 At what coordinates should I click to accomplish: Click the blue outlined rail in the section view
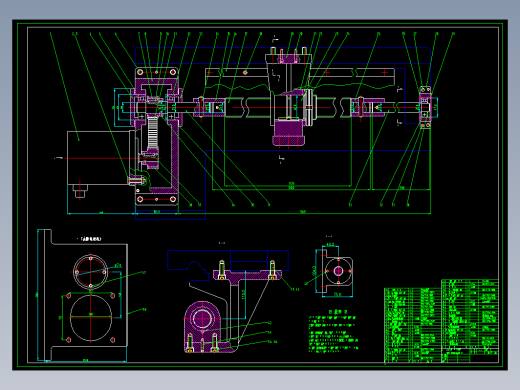coord(228,260)
